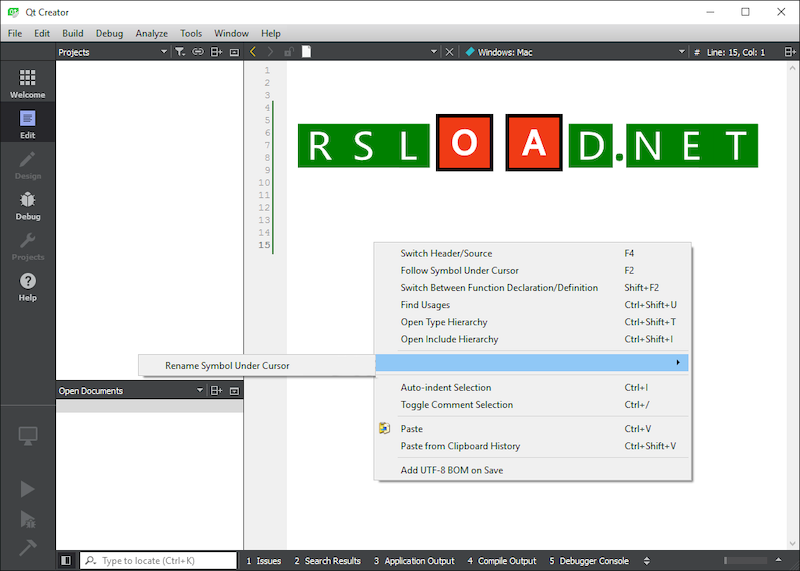Expand the highlighted Refactor submenu arrow
Image resolution: width=800 pixels, height=571 pixels.
point(678,362)
